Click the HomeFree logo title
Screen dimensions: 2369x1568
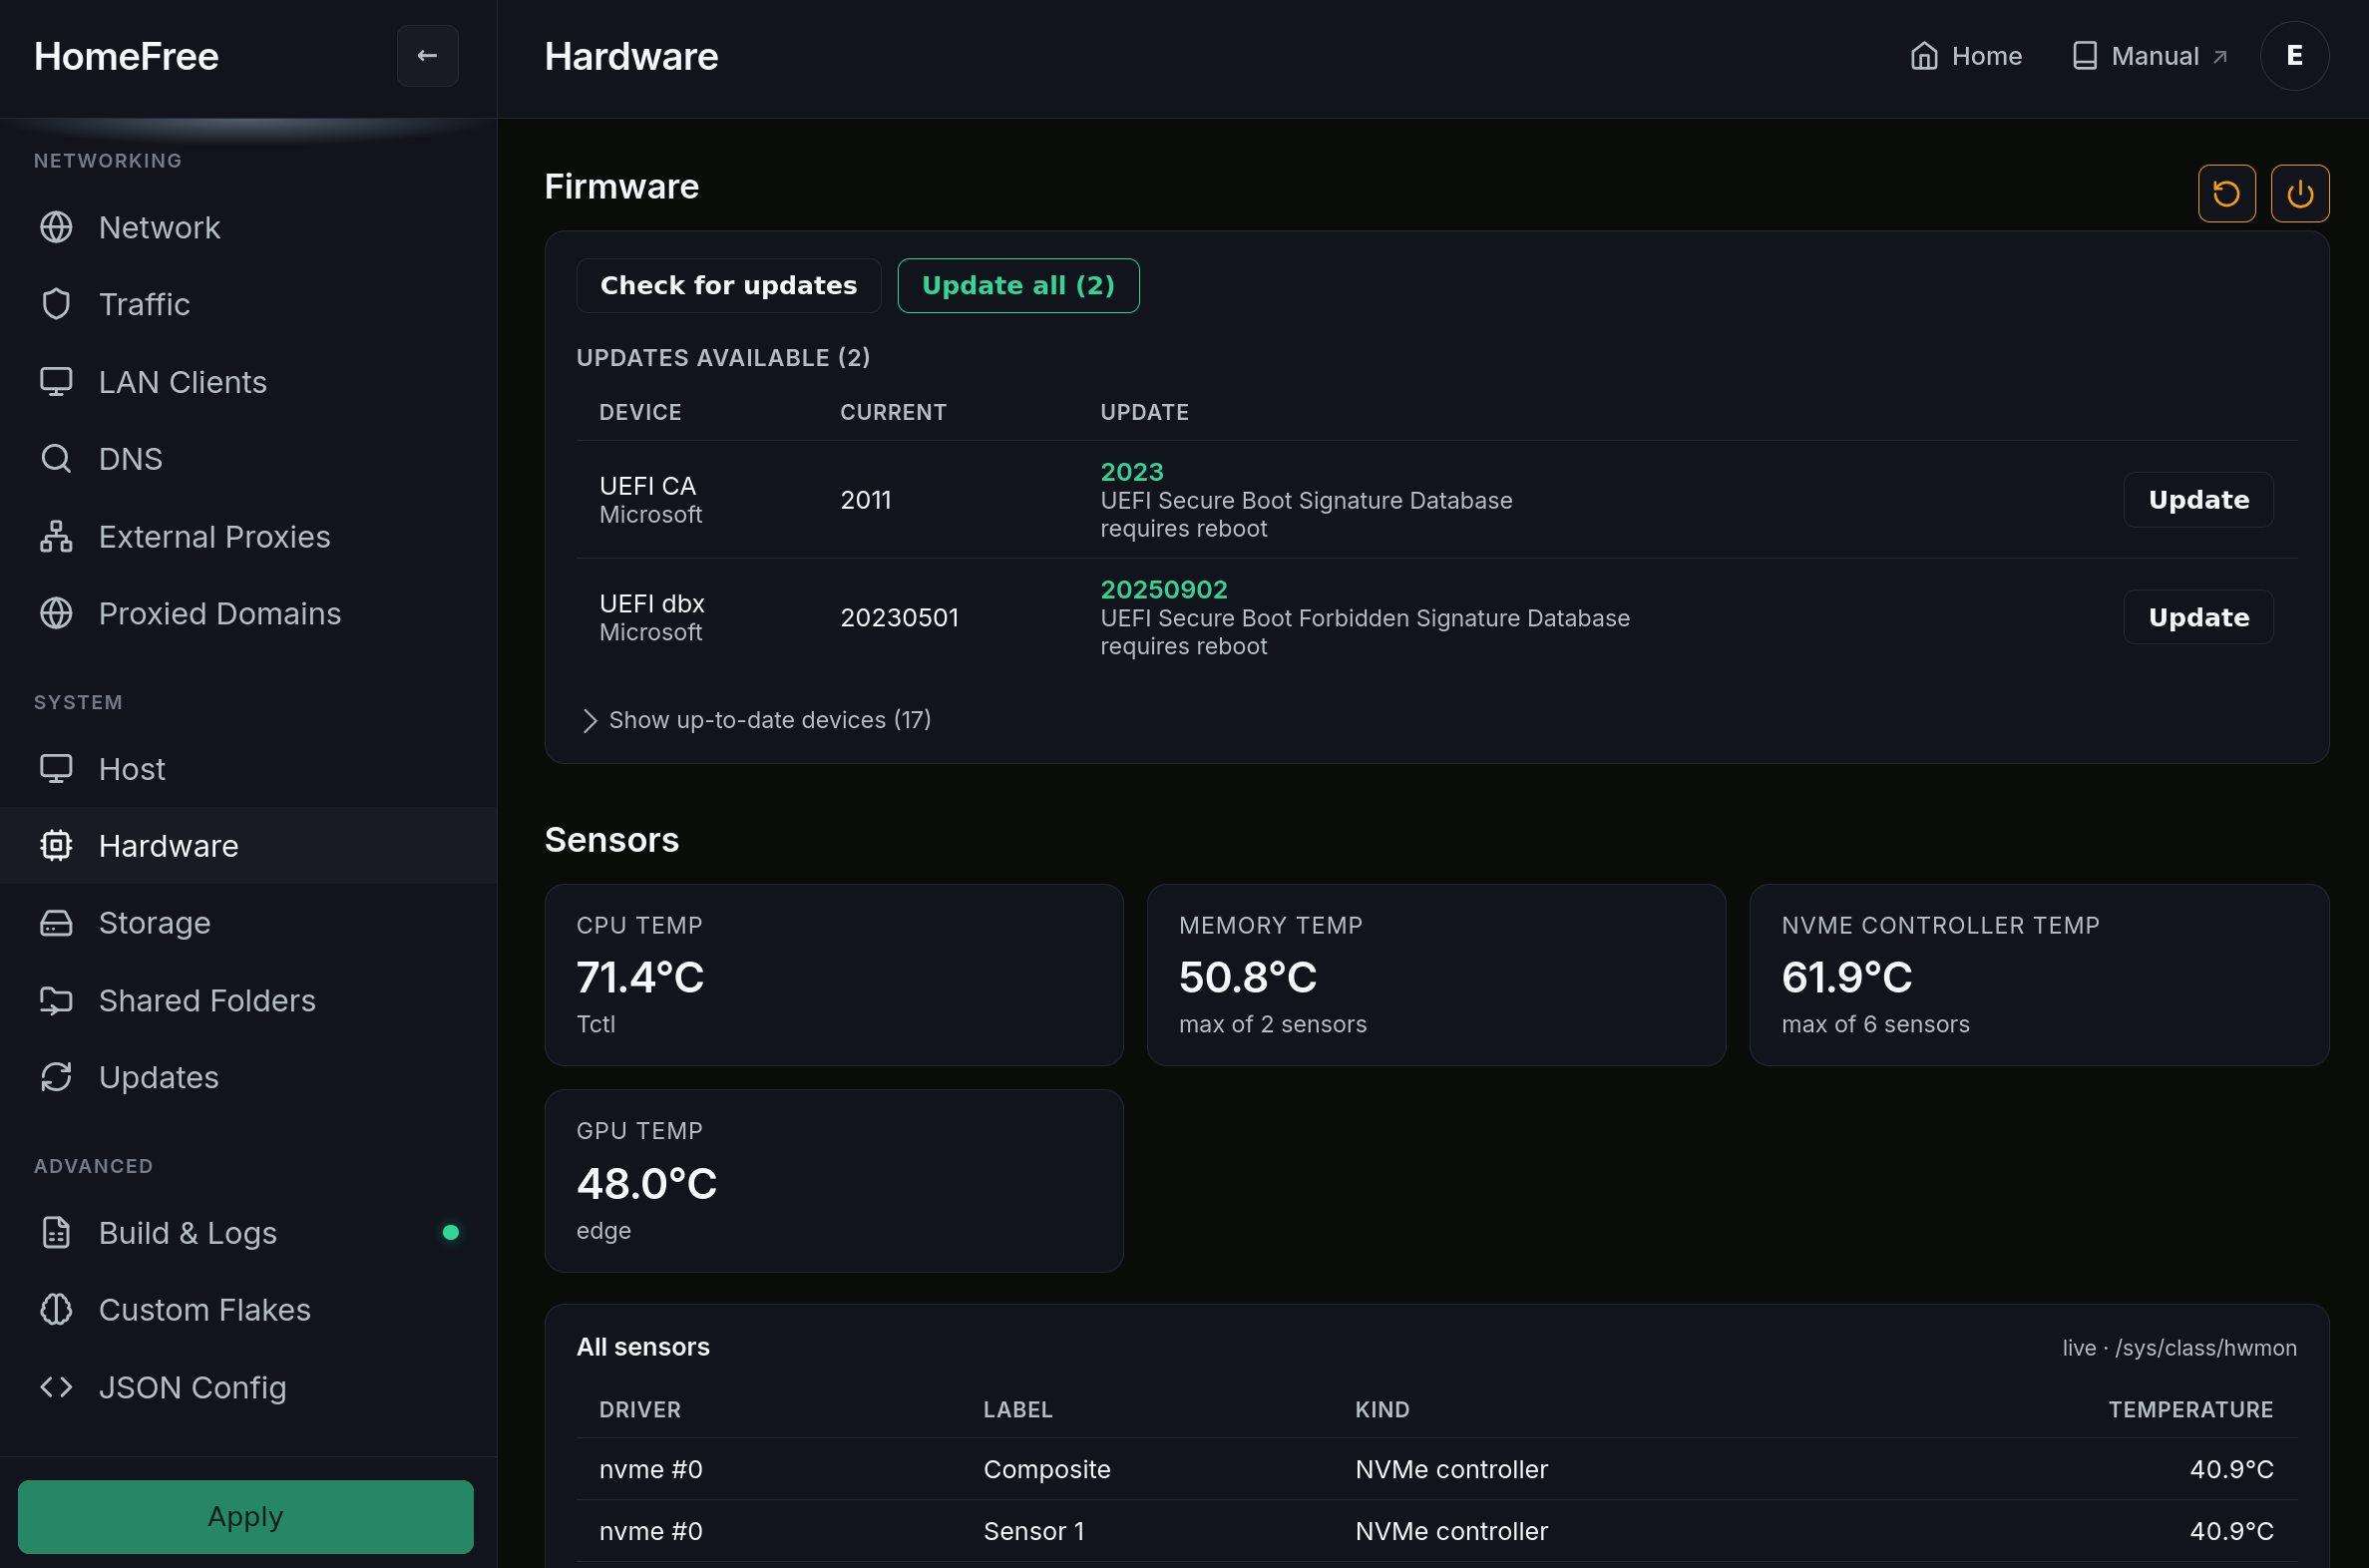(x=126, y=56)
